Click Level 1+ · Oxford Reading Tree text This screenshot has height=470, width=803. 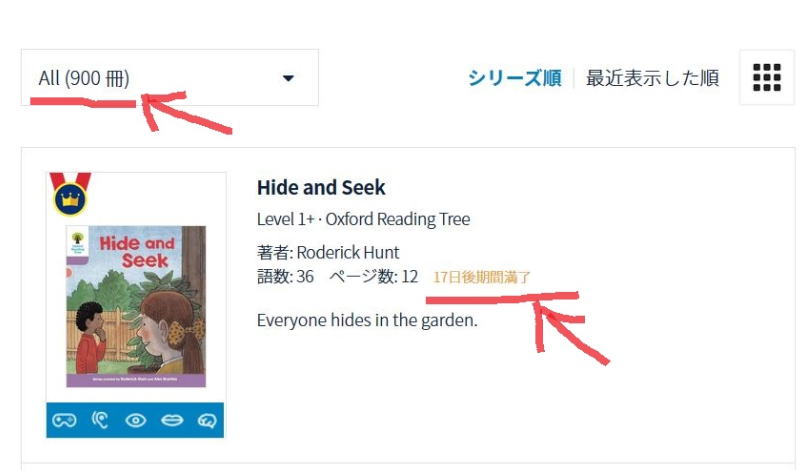click(x=364, y=219)
